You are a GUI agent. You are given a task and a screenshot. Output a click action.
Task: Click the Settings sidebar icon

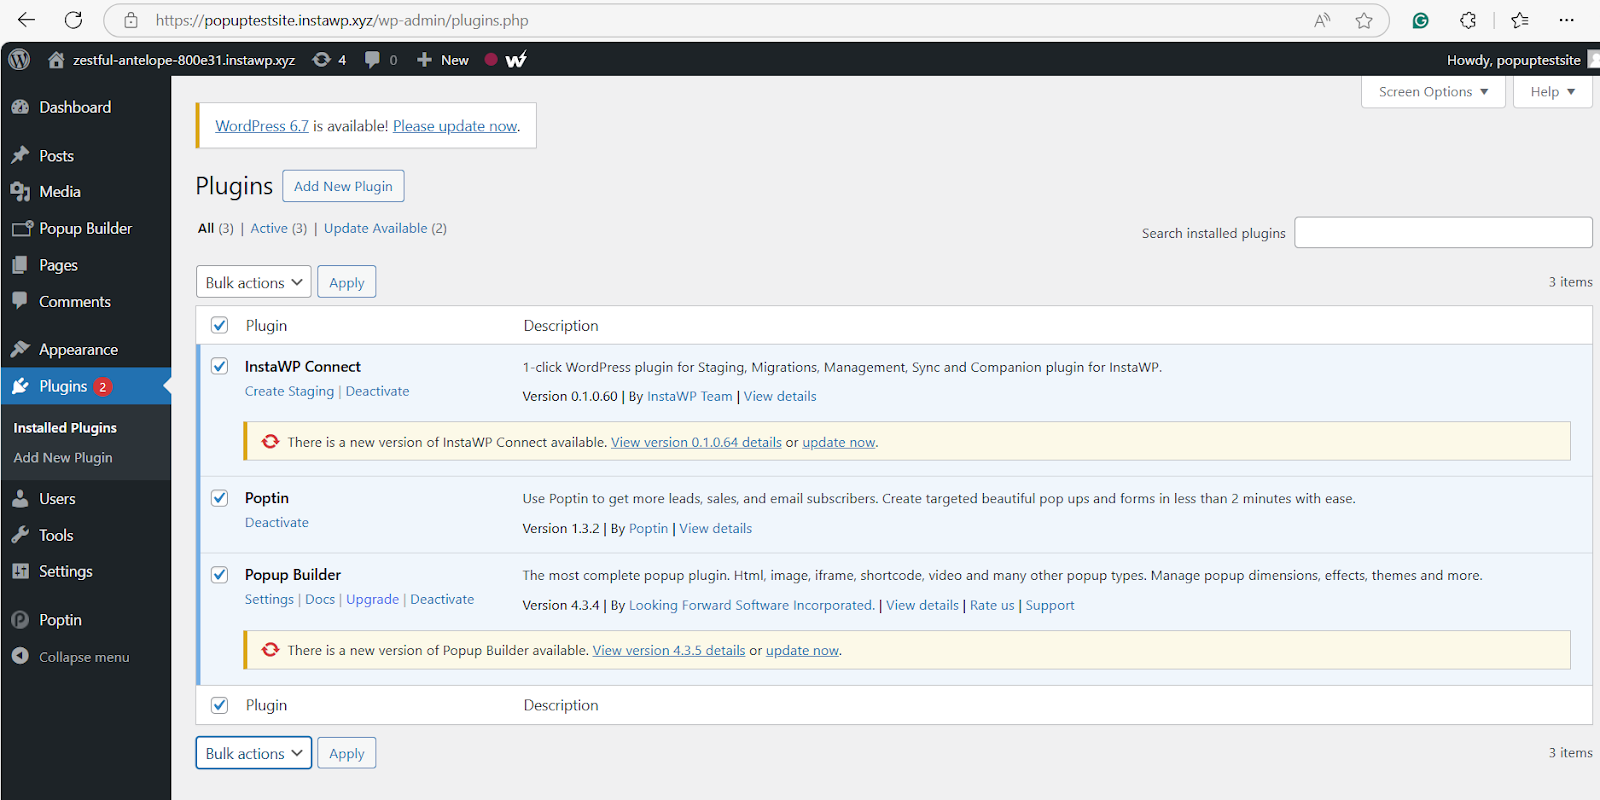tap(20, 571)
